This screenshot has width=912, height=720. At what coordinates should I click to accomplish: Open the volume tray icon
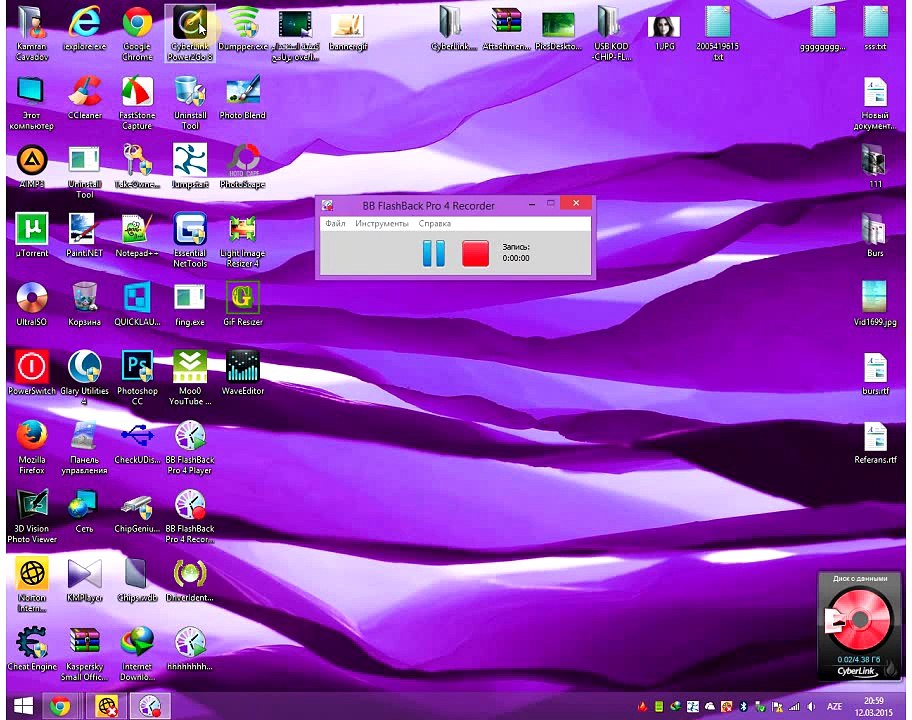click(x=811, y=707)
